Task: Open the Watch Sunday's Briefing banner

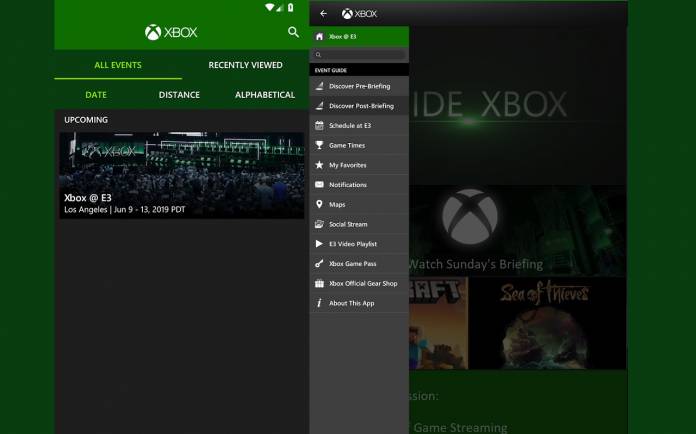Action: click(518, 231)
